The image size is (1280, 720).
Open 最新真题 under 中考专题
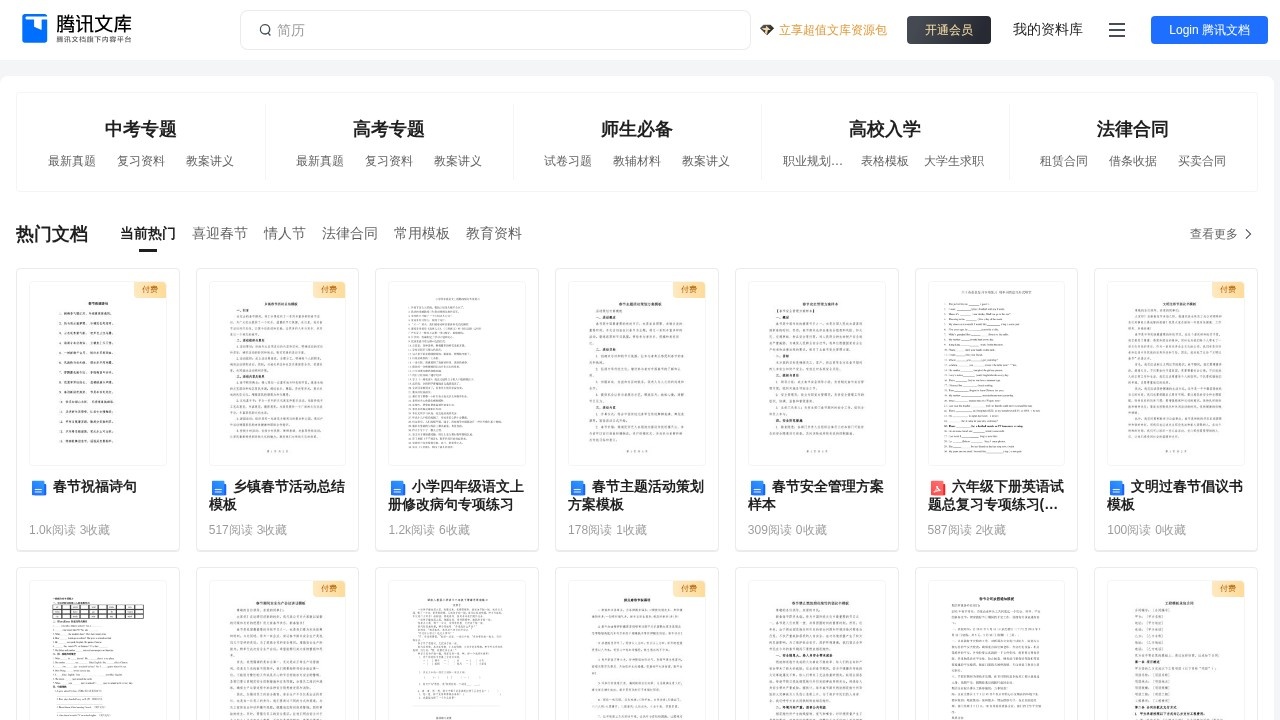[72, 161]
